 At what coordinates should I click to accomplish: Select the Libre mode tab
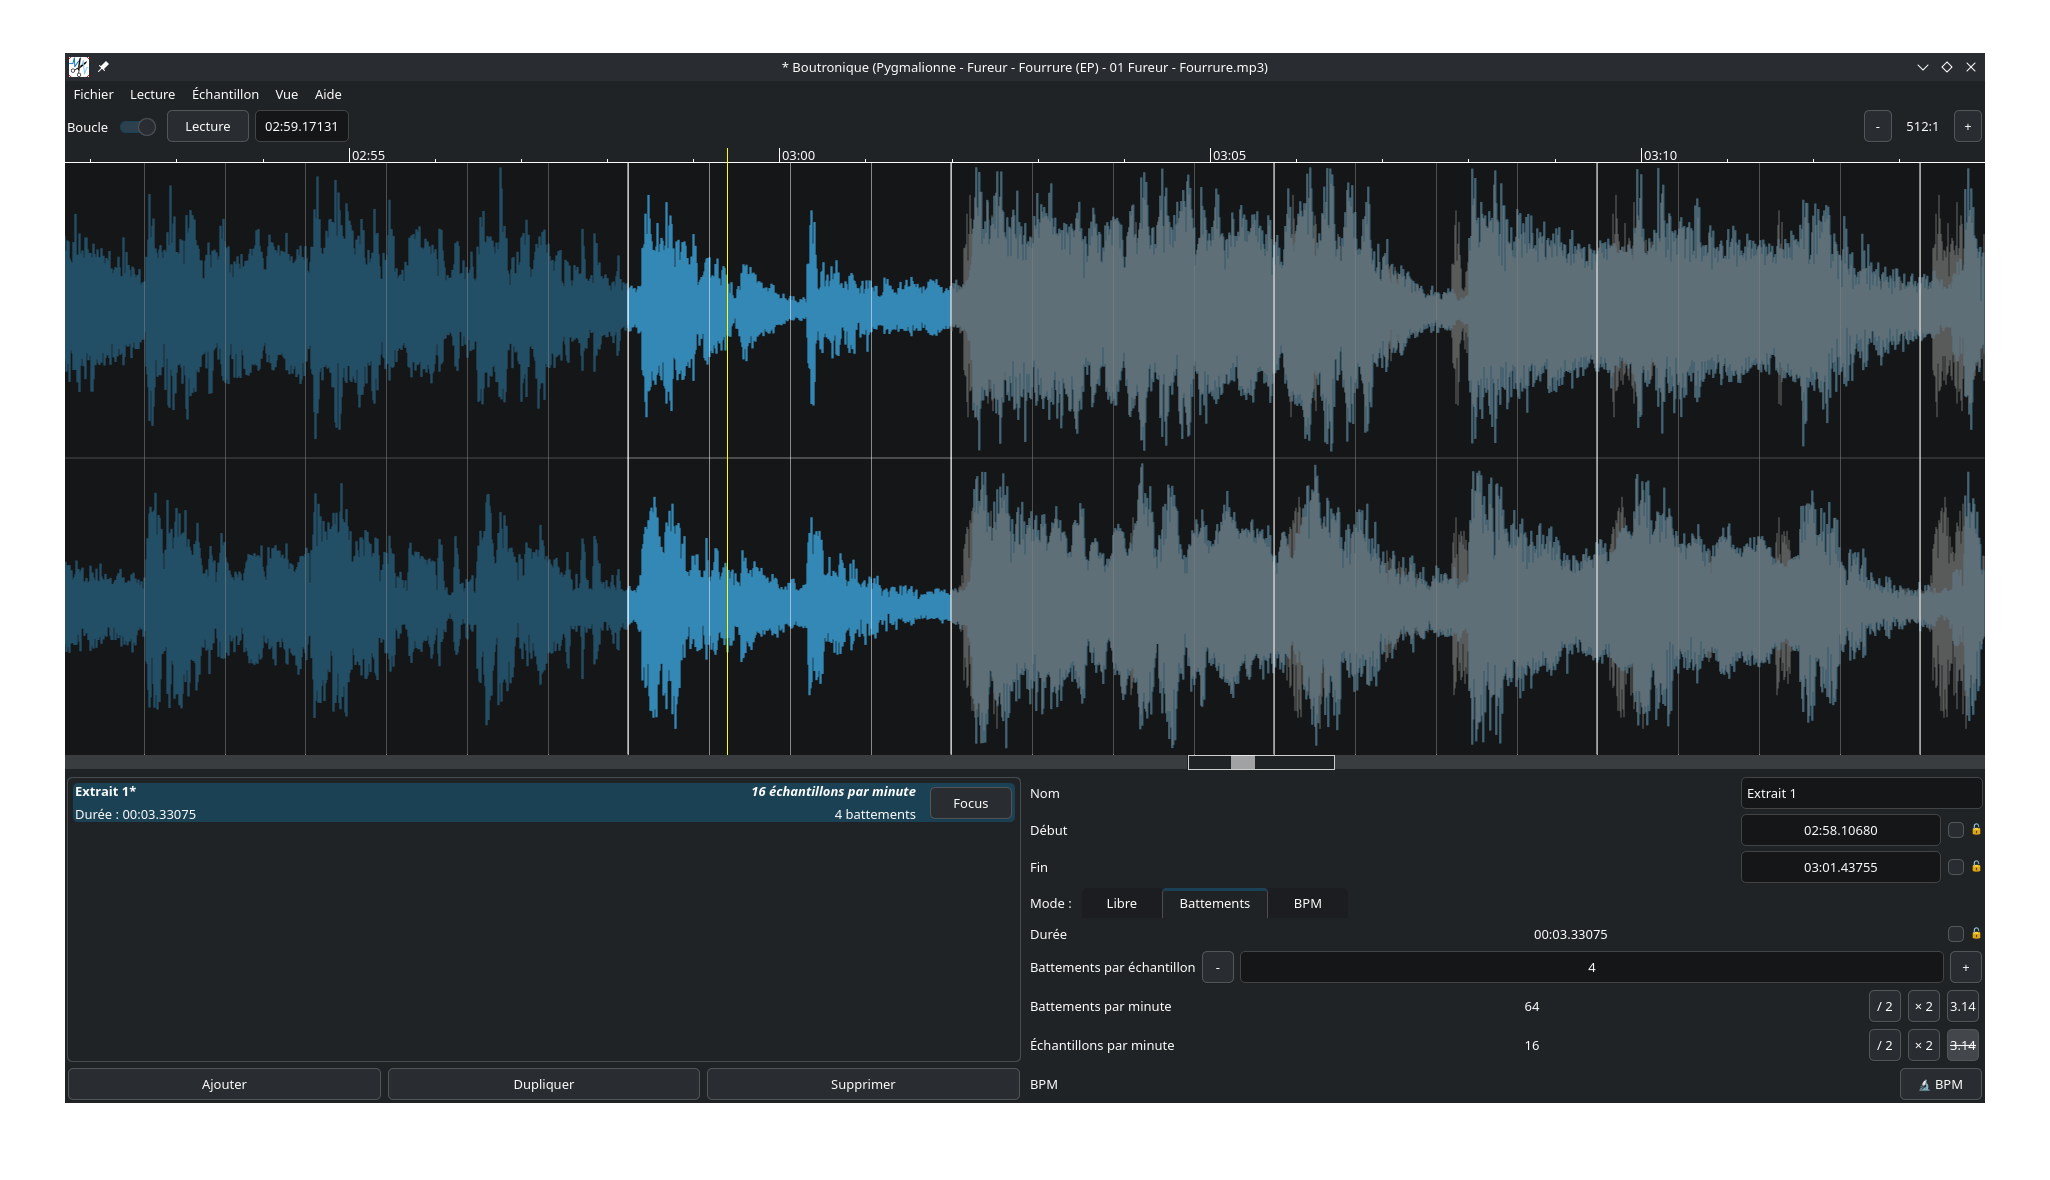pyautogui.click(x=1121, y=903)
